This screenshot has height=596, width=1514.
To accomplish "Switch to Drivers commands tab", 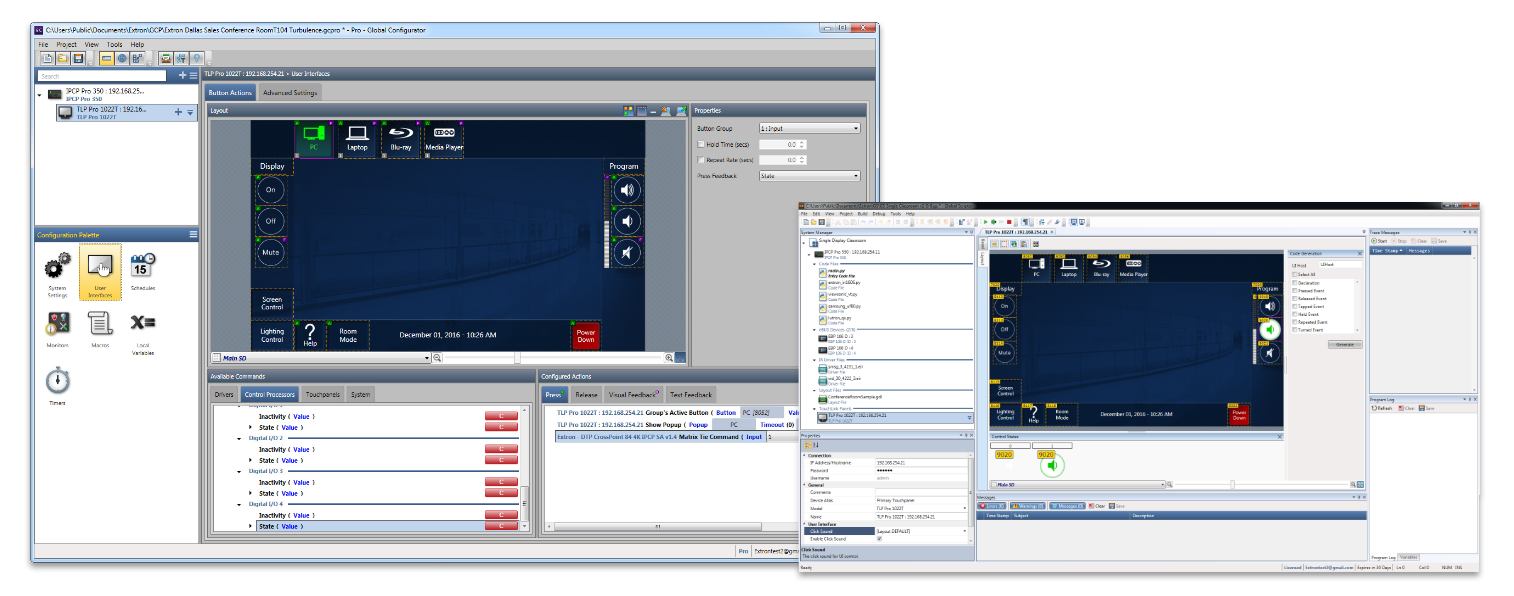I will pyautogui.click(x=224, y=395).
